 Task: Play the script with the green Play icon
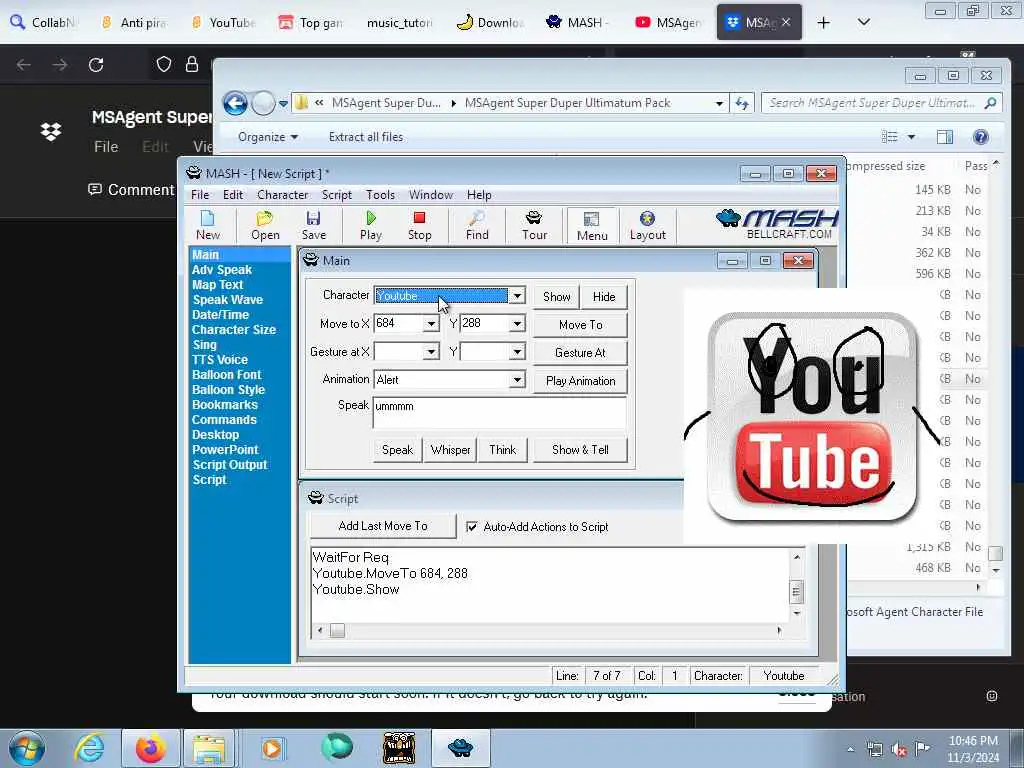pos(370,225)
